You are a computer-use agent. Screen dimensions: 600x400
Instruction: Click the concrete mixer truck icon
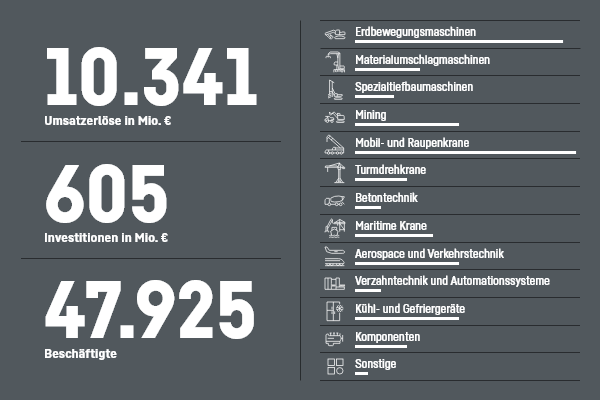(334, 201)
